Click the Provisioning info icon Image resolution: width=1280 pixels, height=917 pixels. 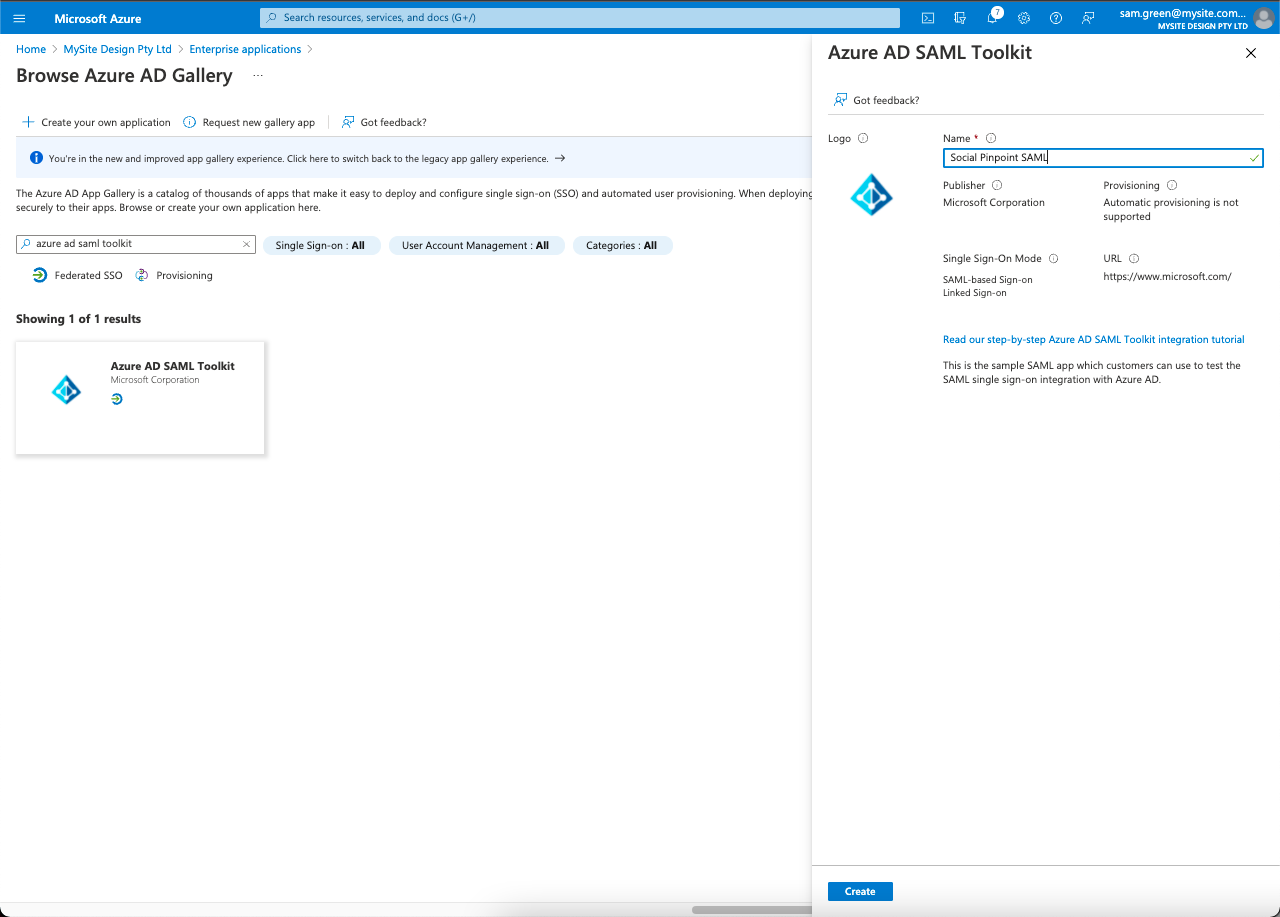coord(1172,185)
